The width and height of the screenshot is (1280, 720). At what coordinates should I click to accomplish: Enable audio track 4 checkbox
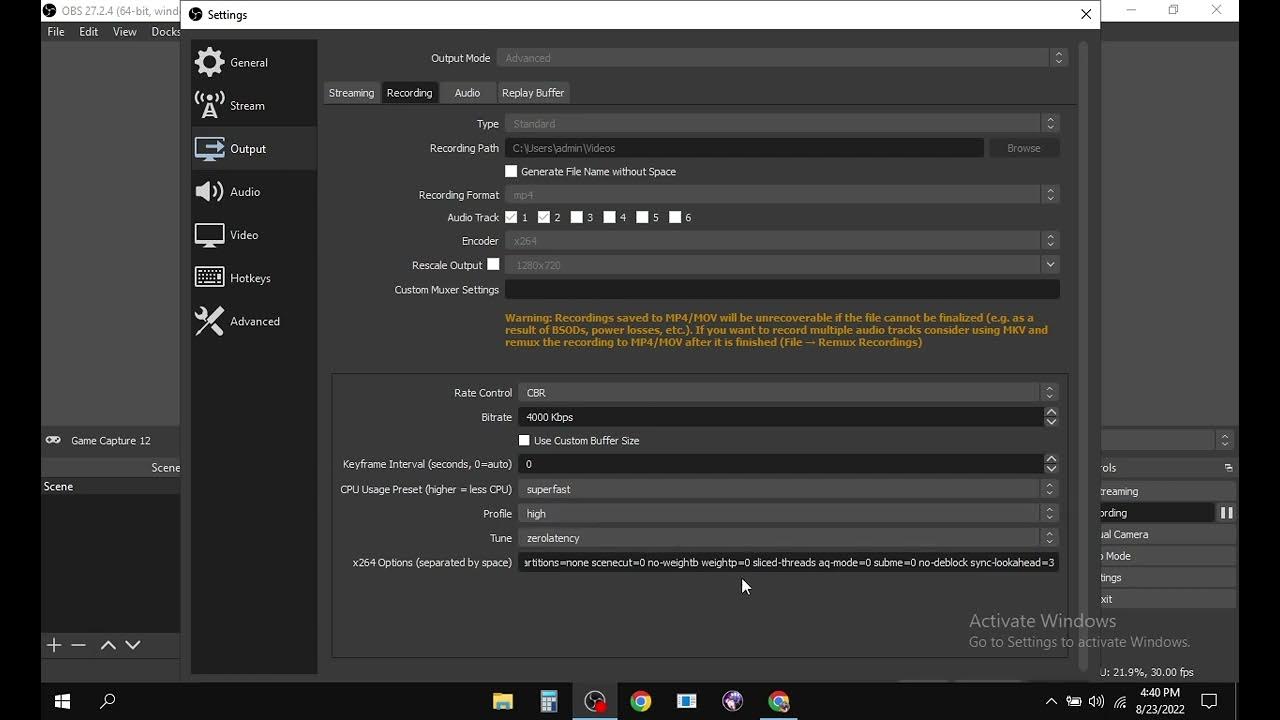point(610,217)
